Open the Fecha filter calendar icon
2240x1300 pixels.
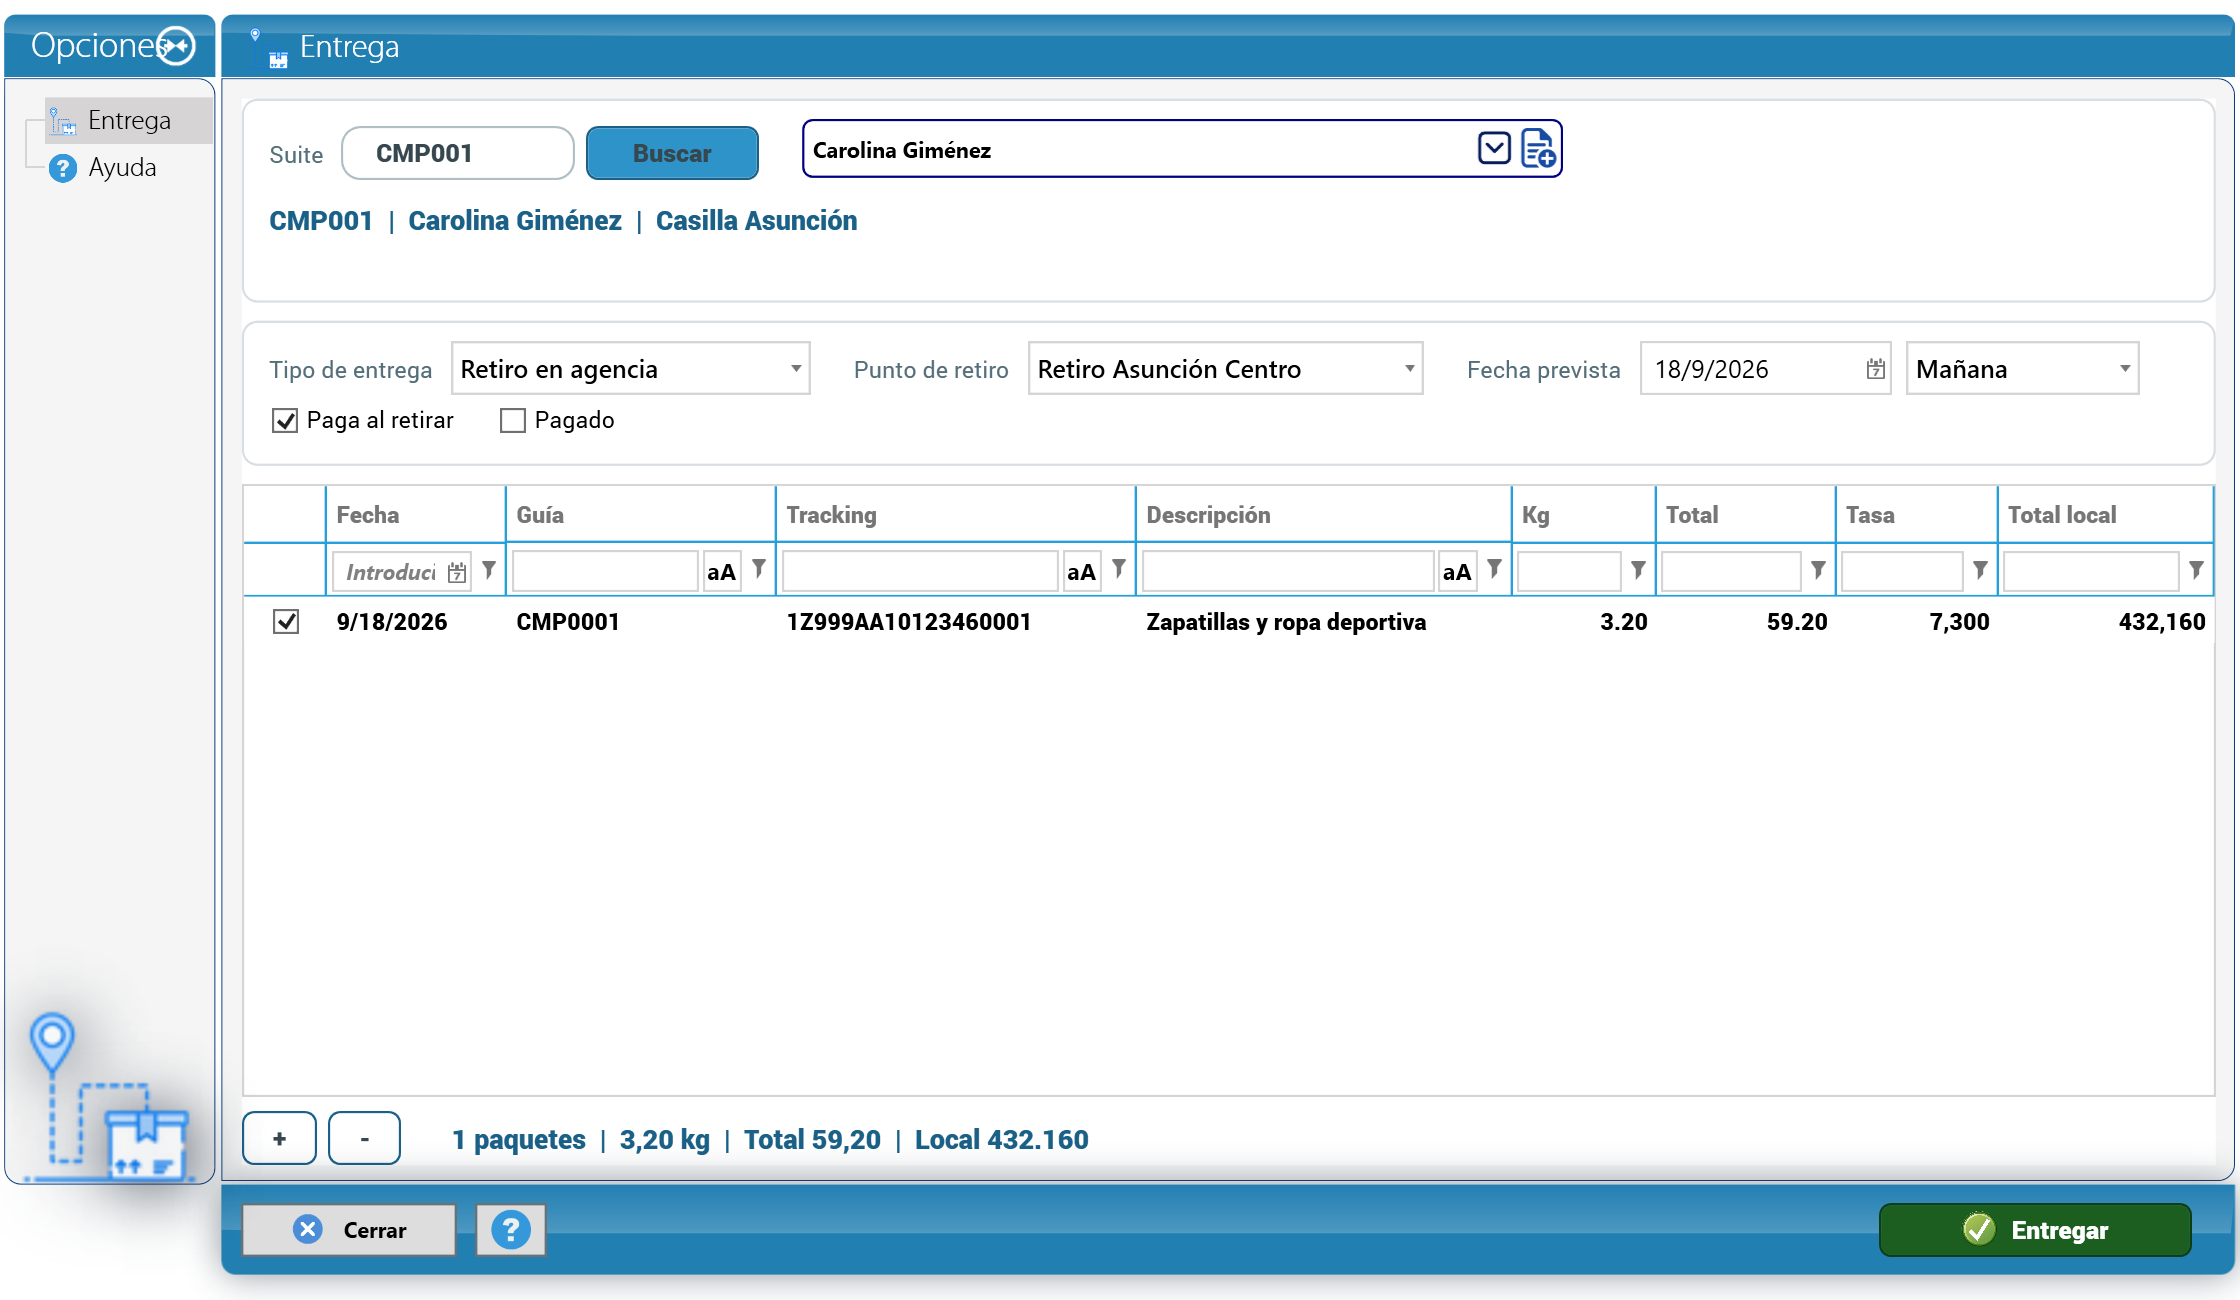[x=457, y=572]
